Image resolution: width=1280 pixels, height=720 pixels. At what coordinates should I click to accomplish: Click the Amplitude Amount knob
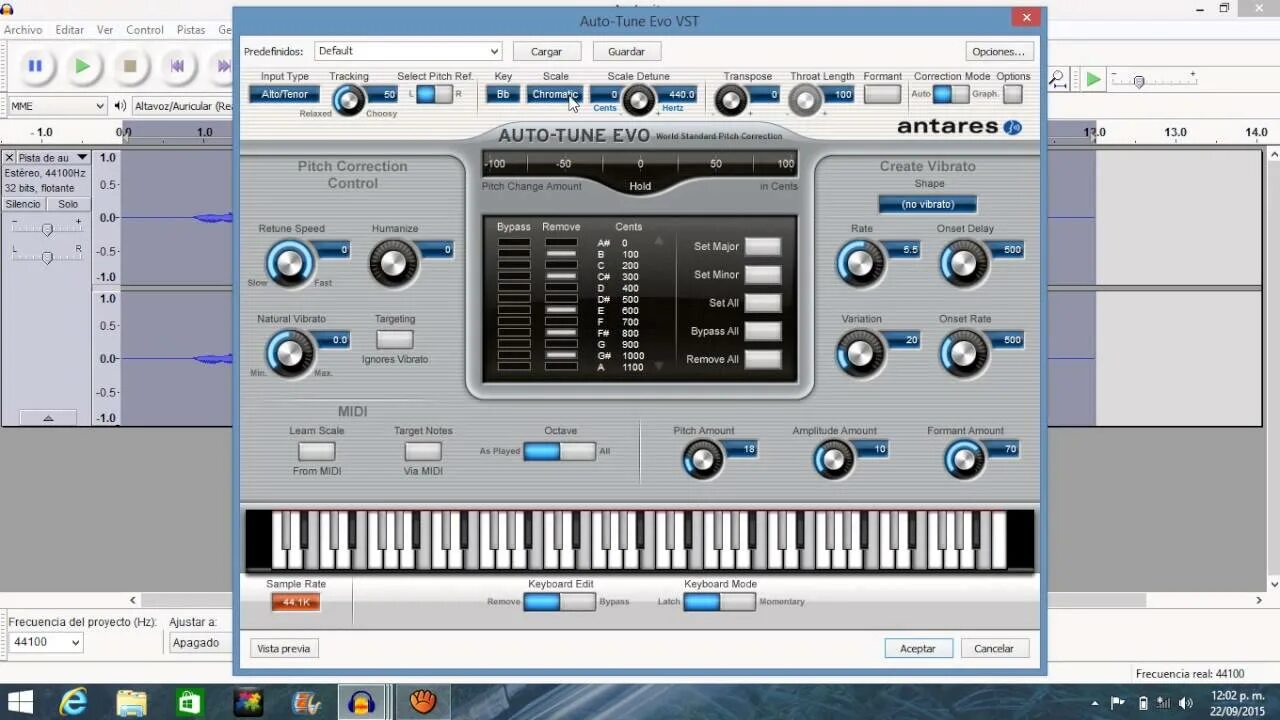click(834, 459)
